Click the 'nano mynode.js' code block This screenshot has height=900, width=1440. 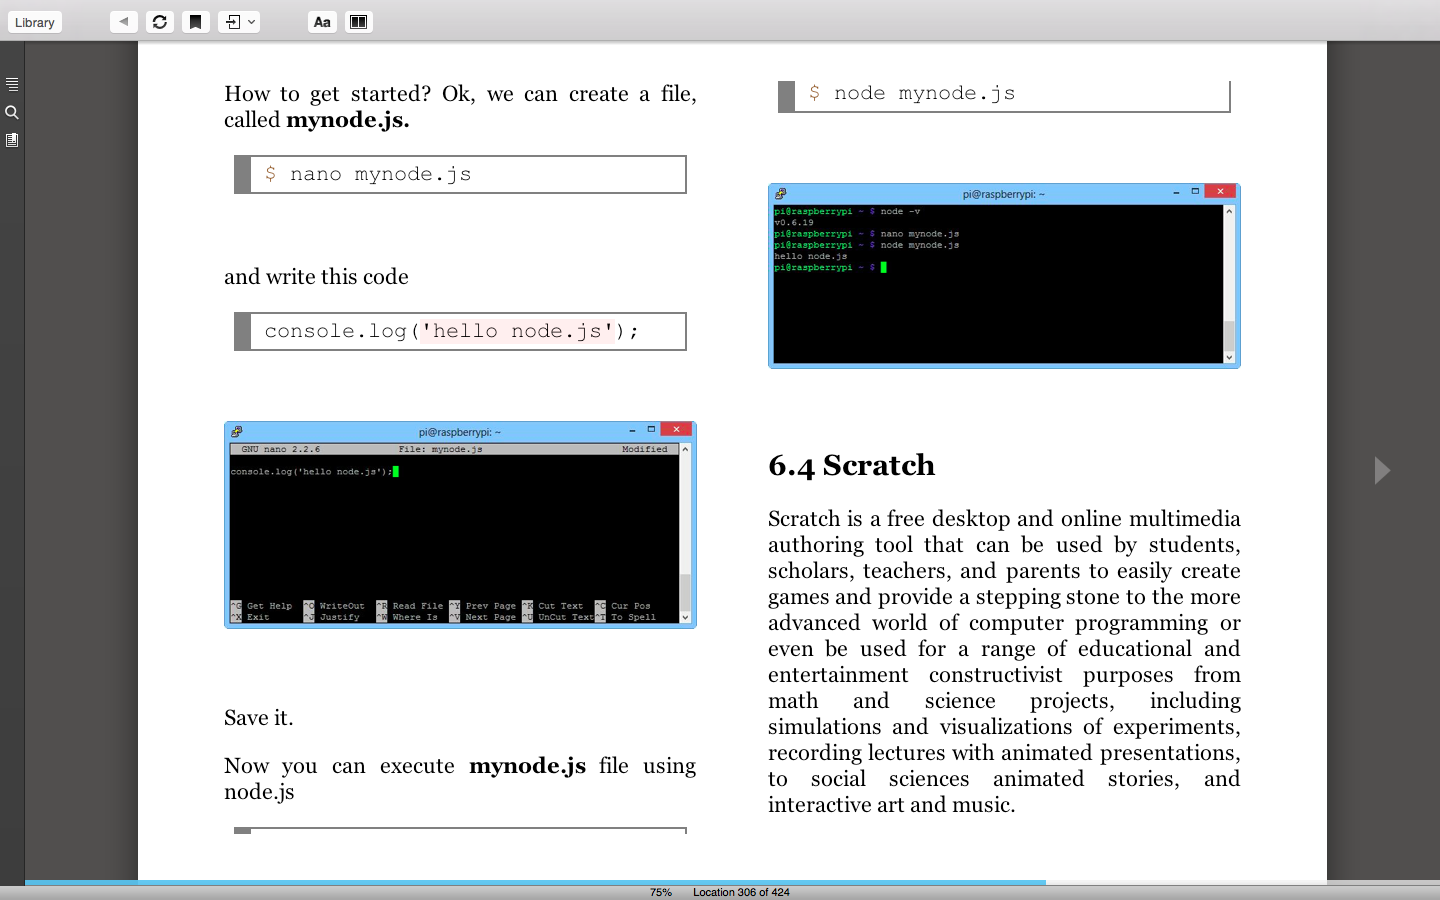click(x=460, y=174)
